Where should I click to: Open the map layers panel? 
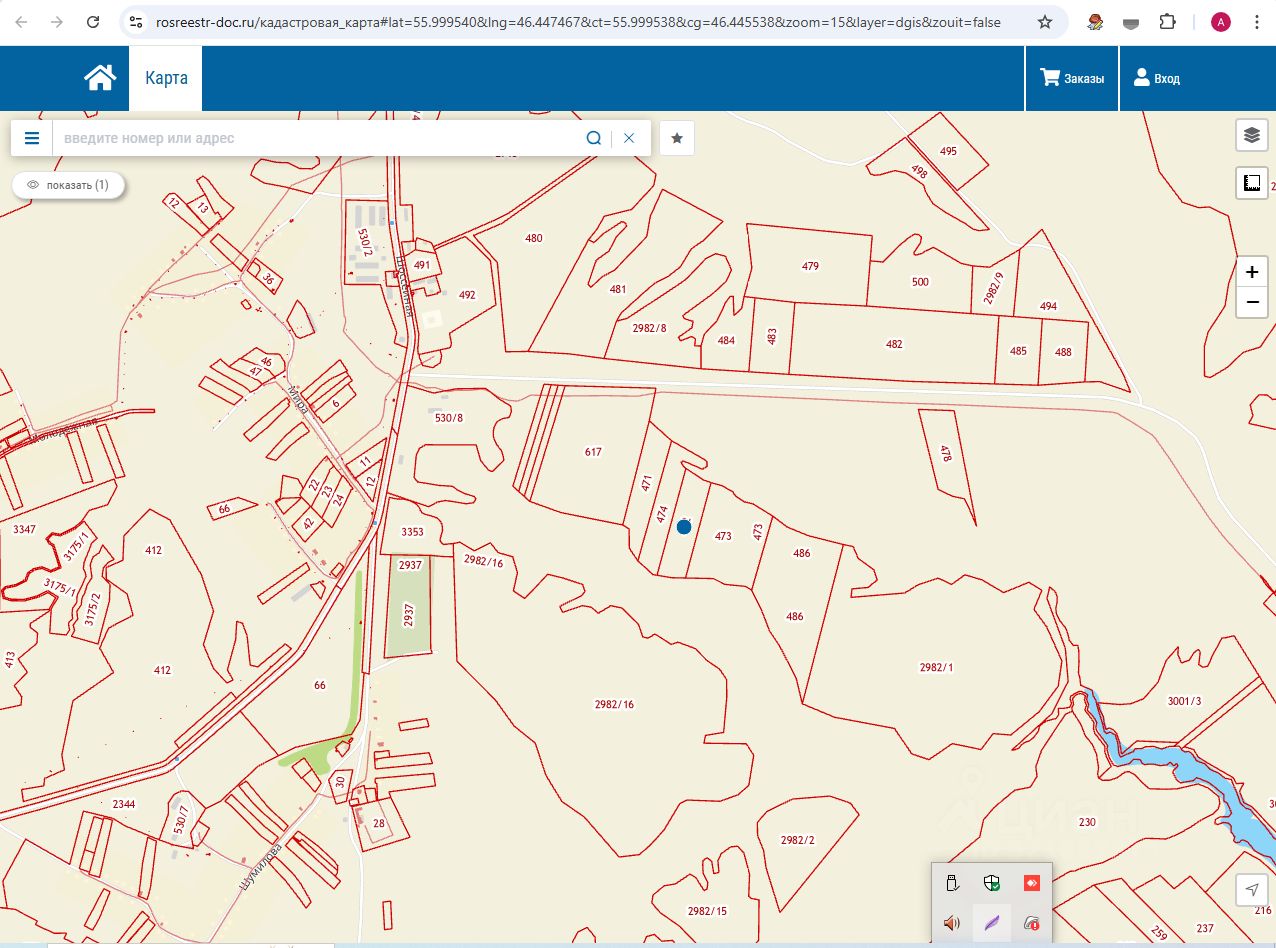1251,135
